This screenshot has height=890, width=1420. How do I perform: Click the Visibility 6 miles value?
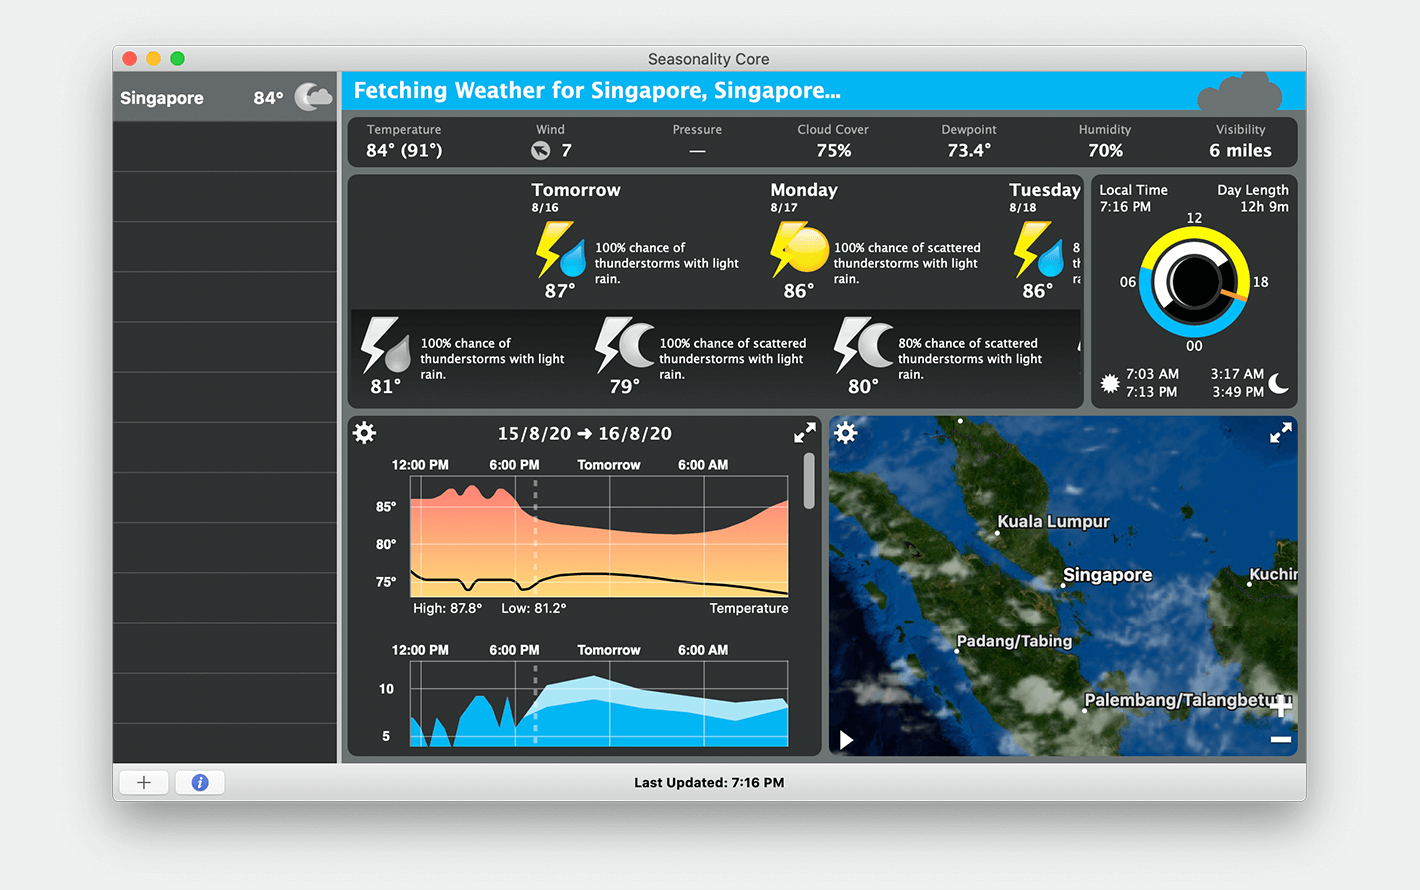[1240, 151]
